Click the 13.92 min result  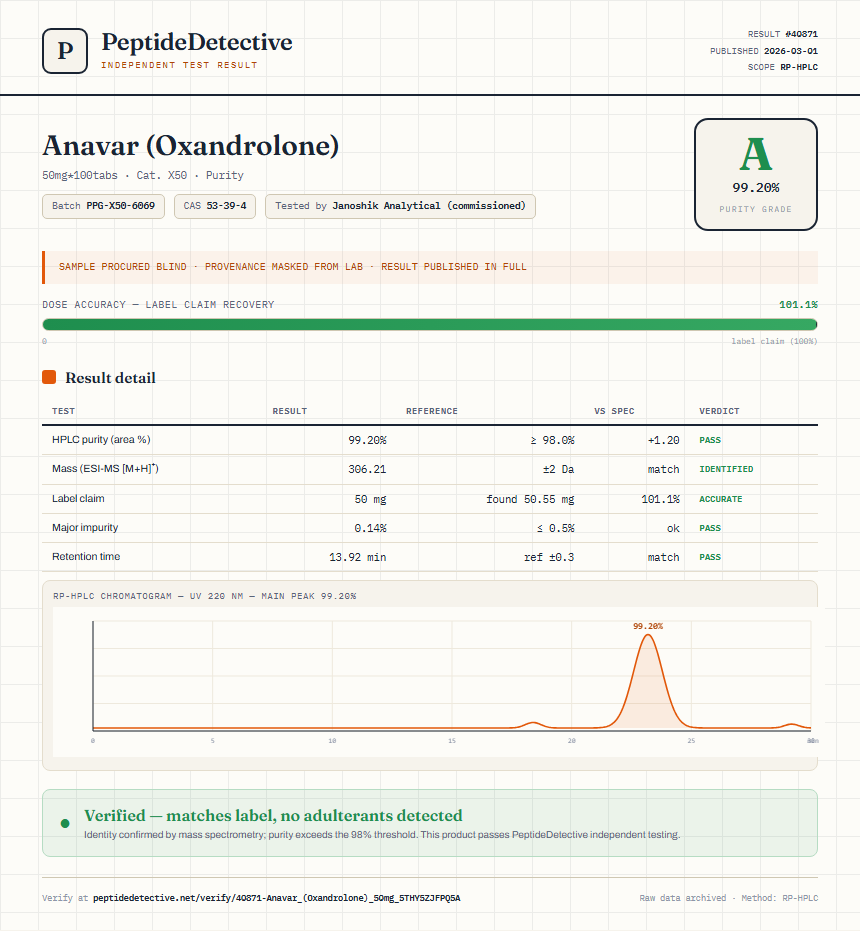[x=358, y=557]
